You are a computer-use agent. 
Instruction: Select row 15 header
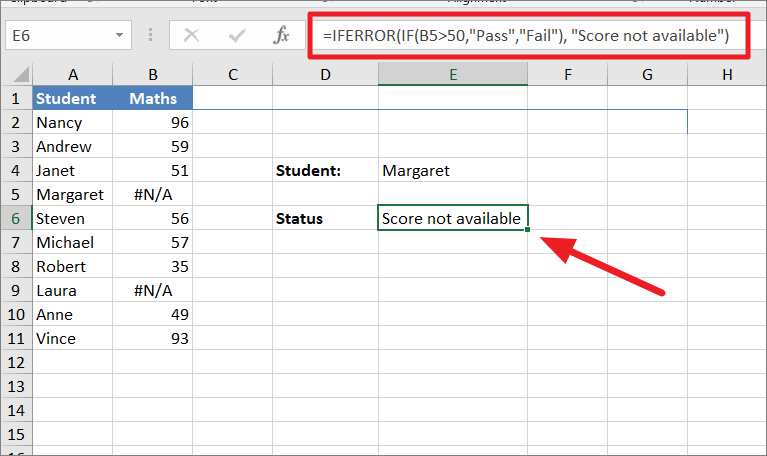(16, 434)
